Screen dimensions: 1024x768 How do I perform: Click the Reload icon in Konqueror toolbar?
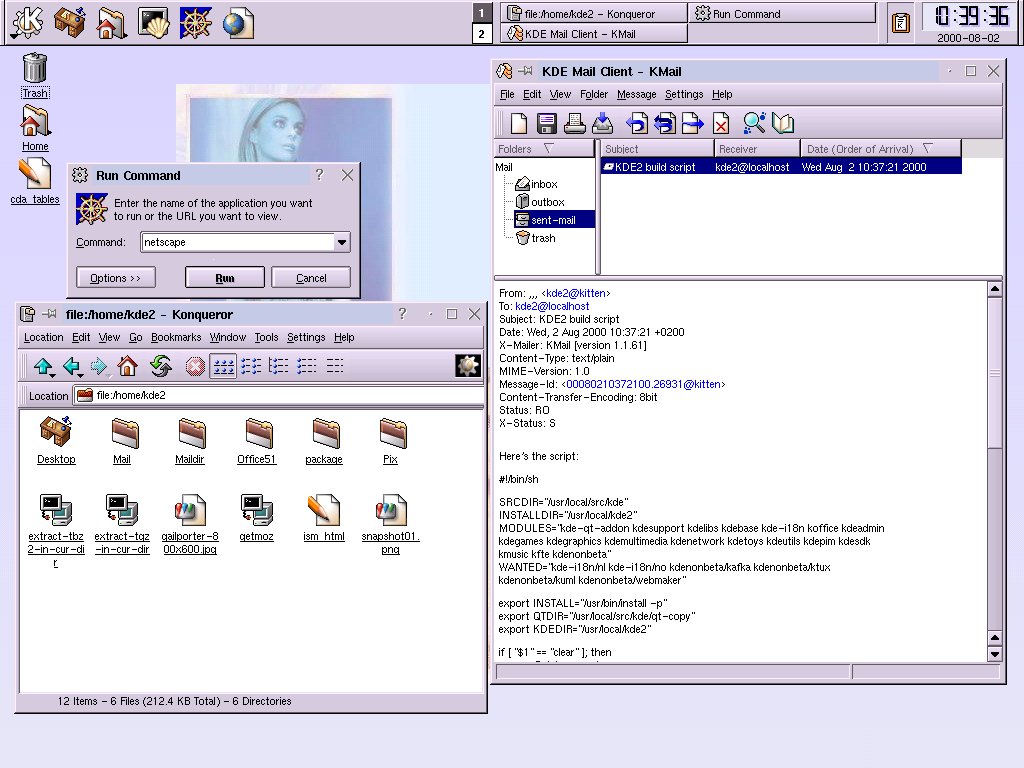[x=161, y=366]
